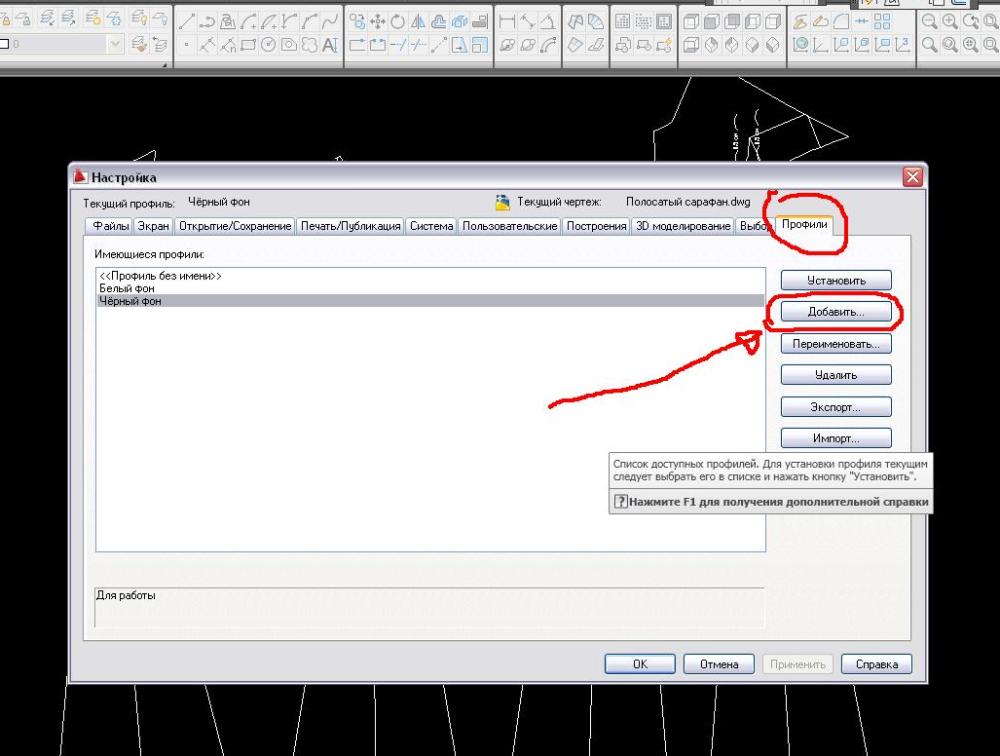Close the Настройка dialog

[913, 177]
